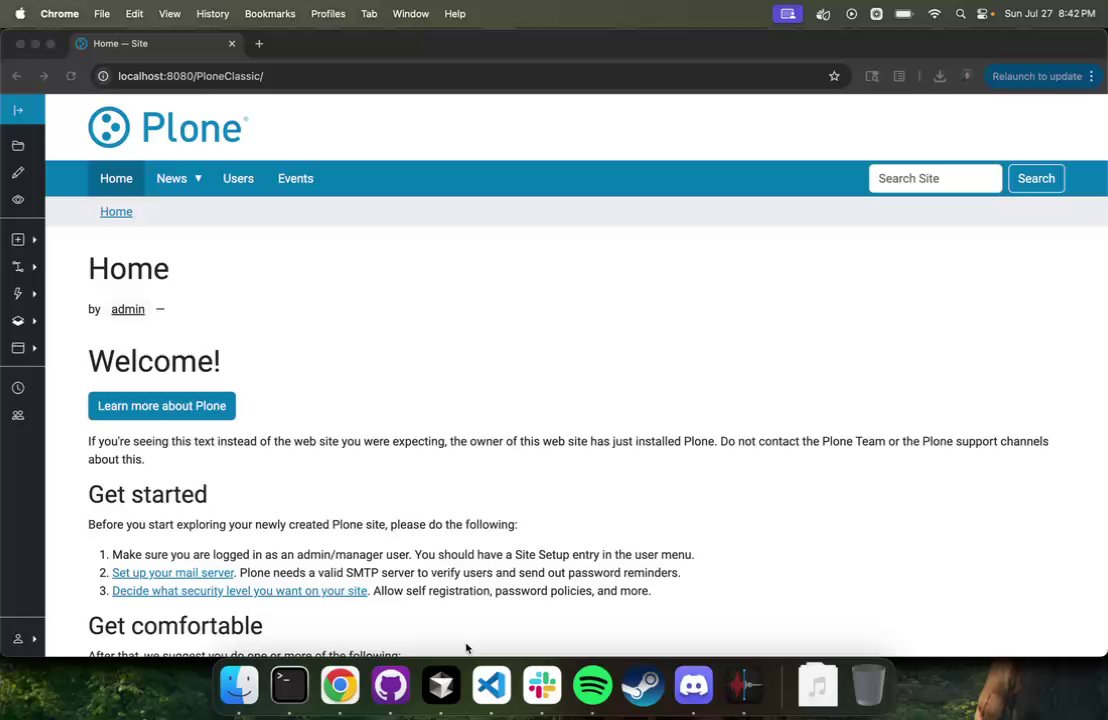
Task: Click the Plone logo
Action: (x=168, y=127)
